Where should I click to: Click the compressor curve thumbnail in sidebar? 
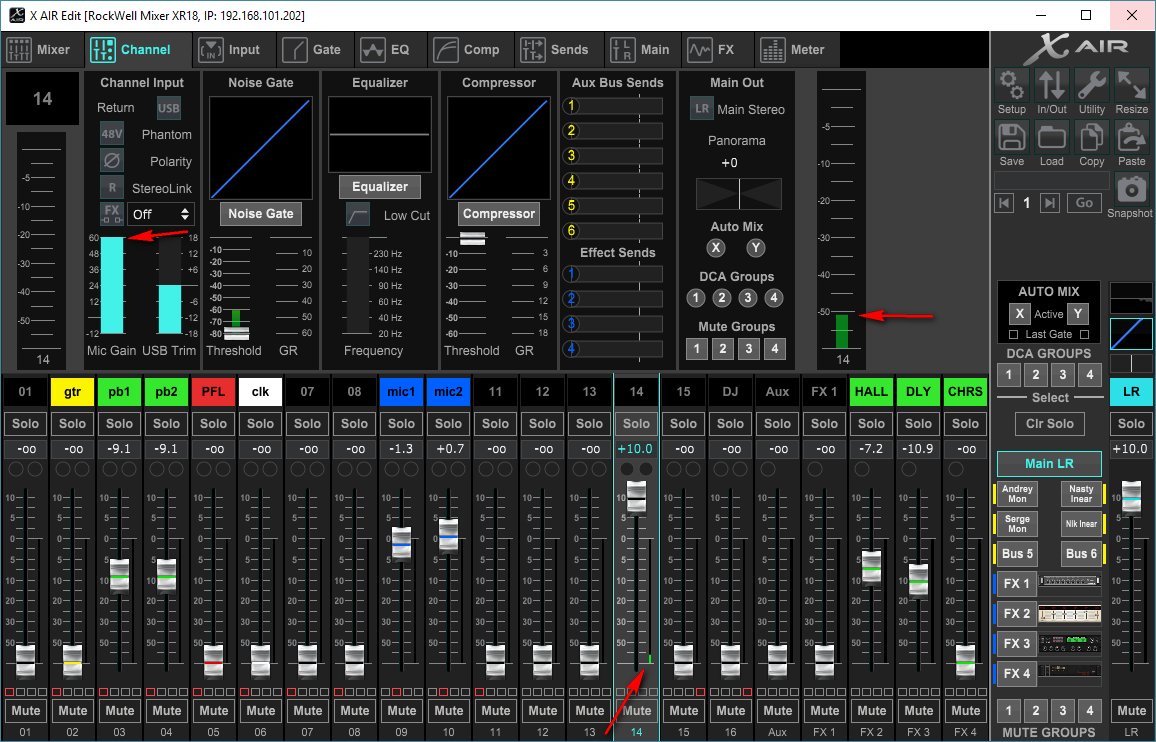coord(1131,334)
